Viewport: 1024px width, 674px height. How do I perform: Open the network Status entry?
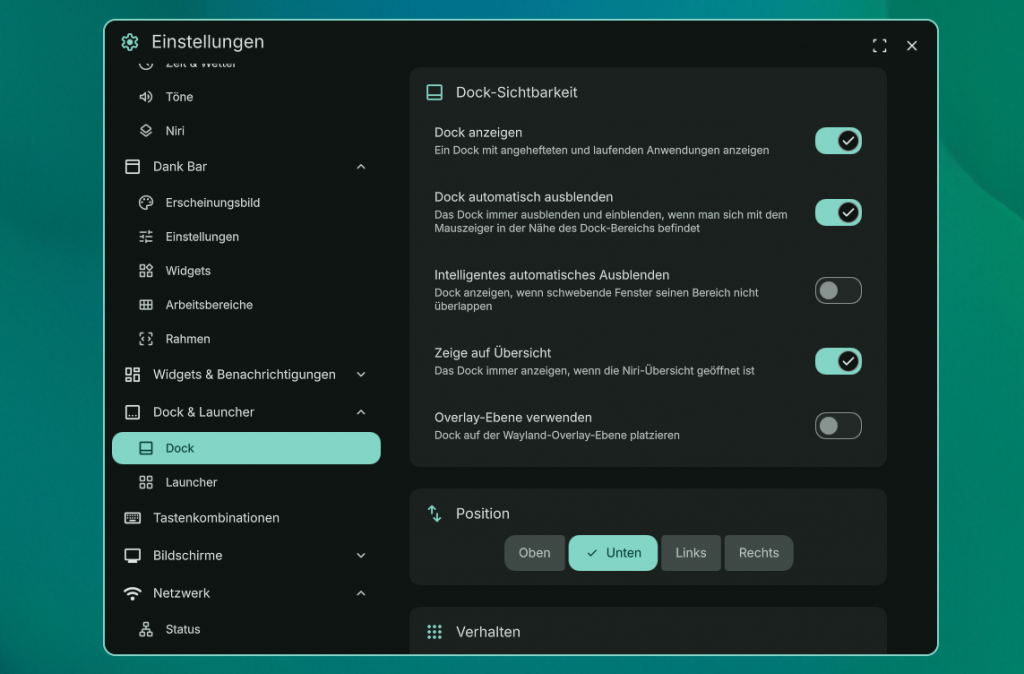pos(246,629)
